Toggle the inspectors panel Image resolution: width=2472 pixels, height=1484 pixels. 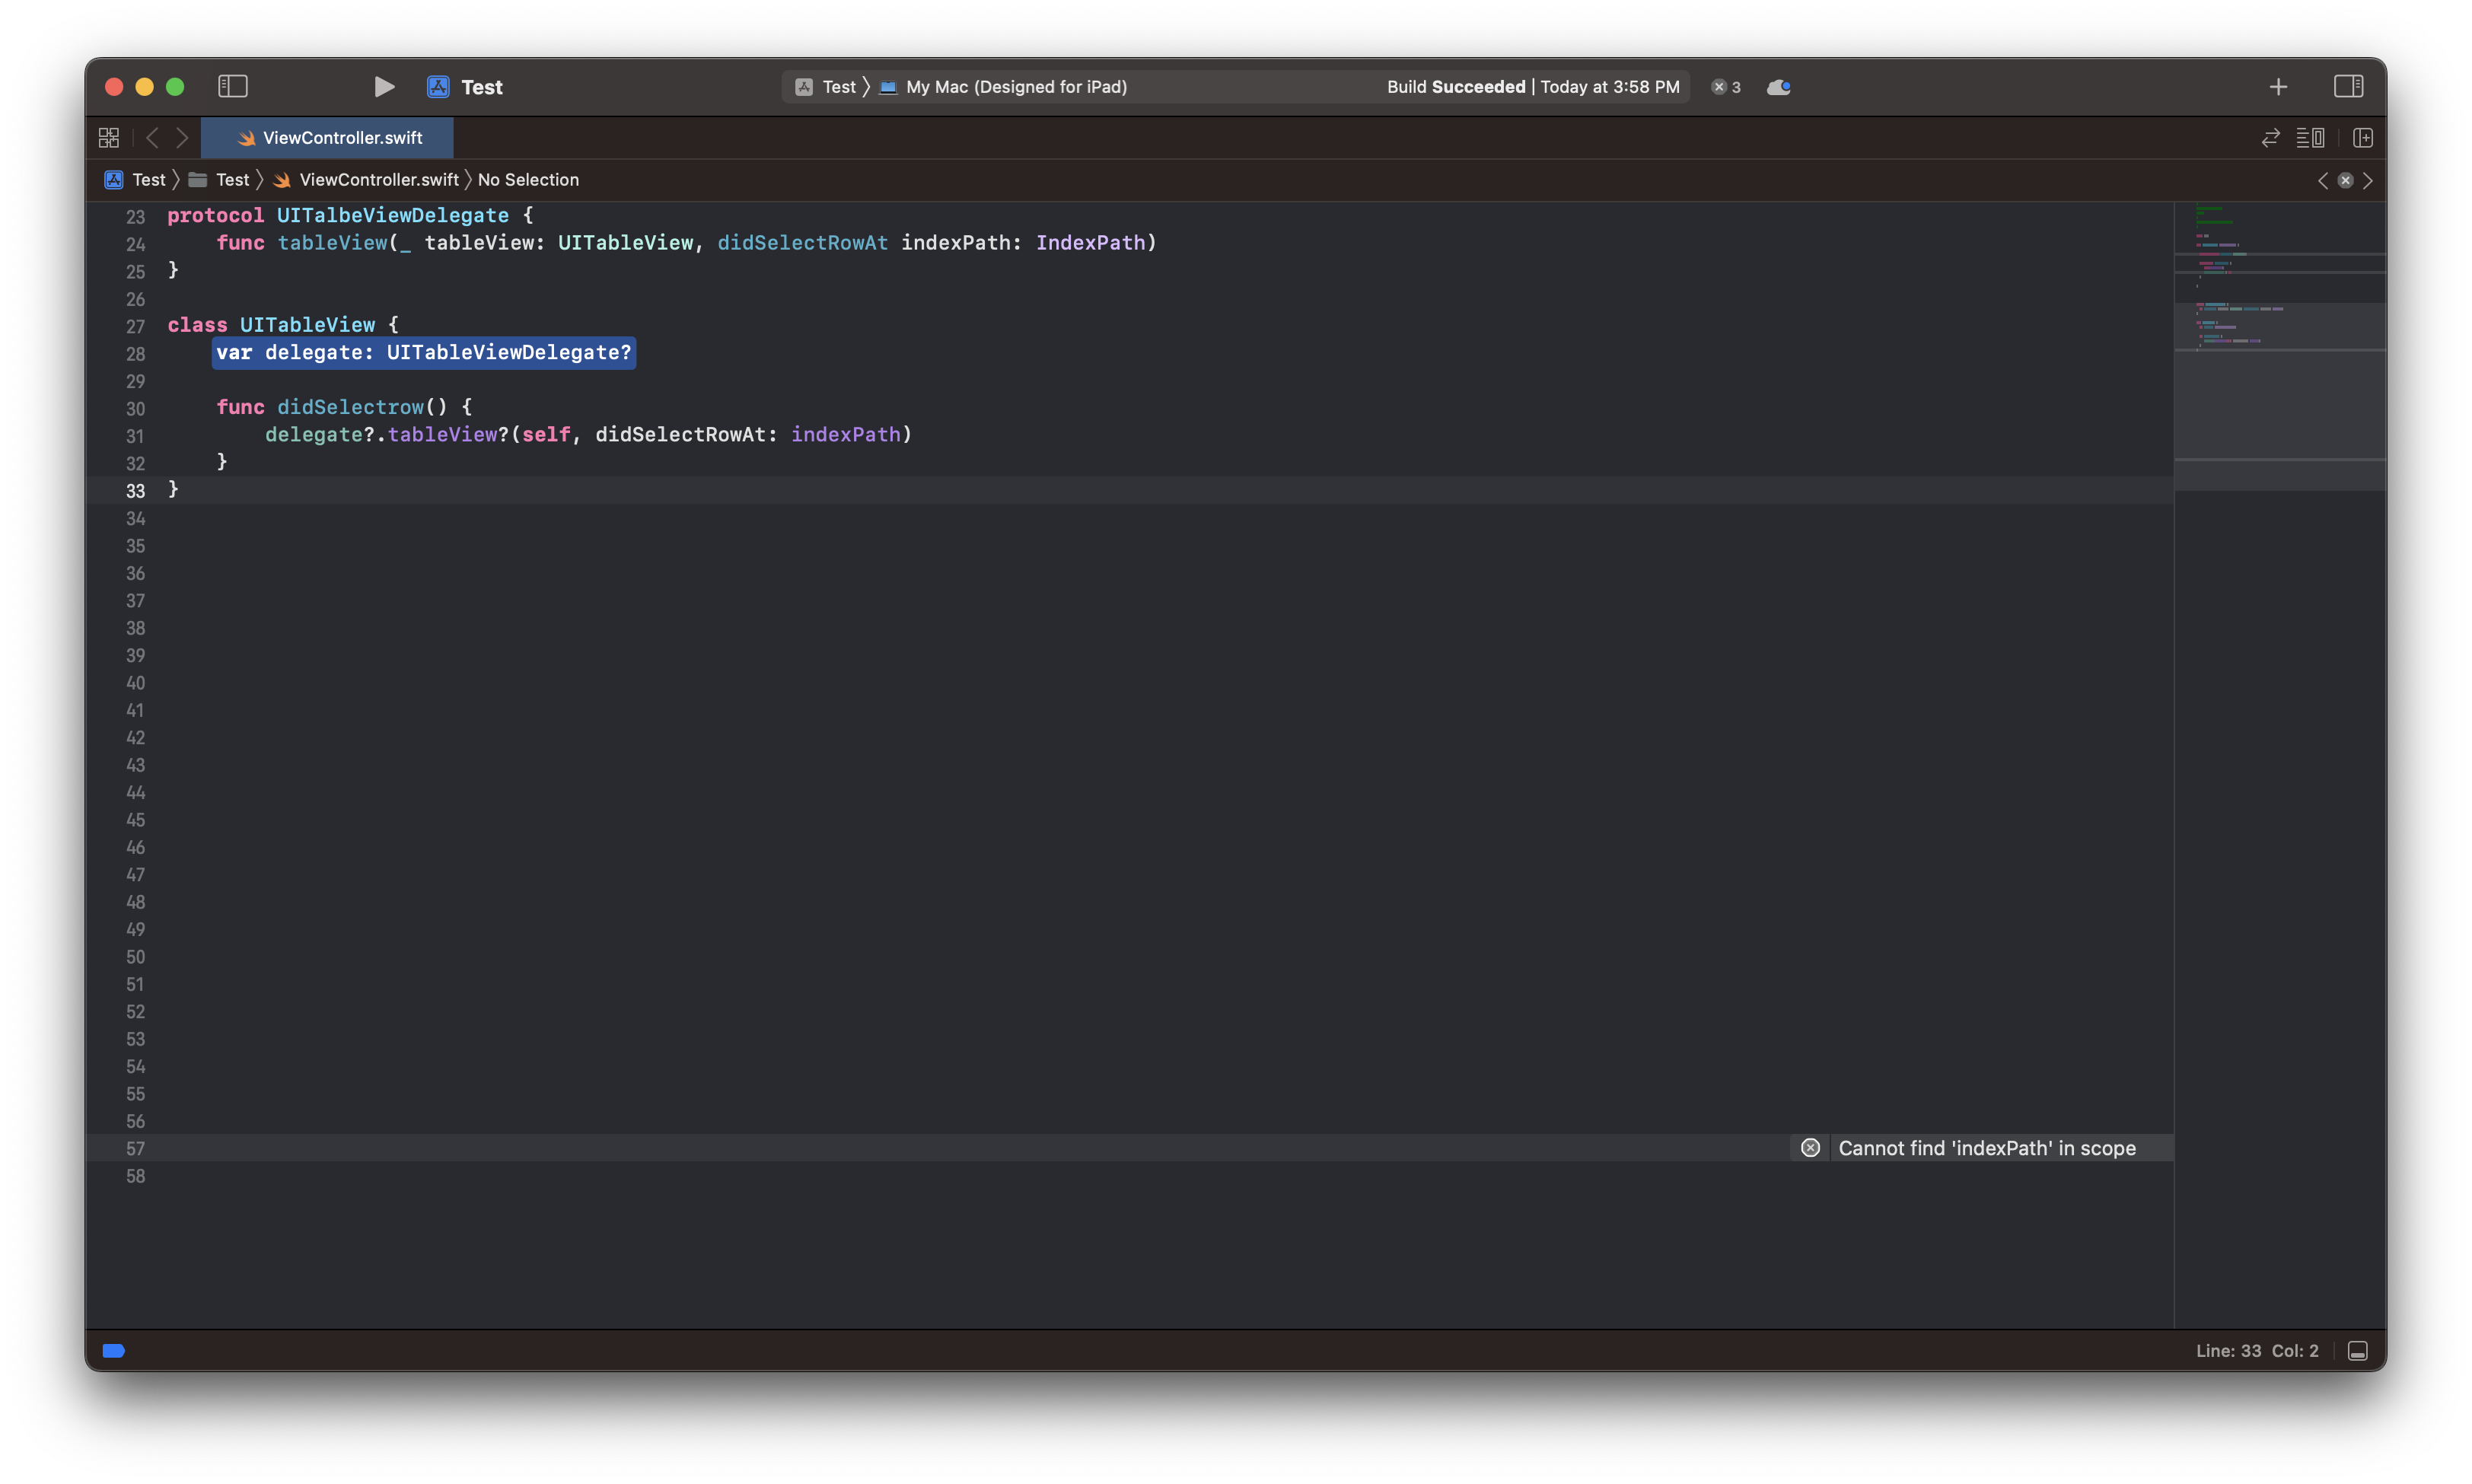point(2348,87)
